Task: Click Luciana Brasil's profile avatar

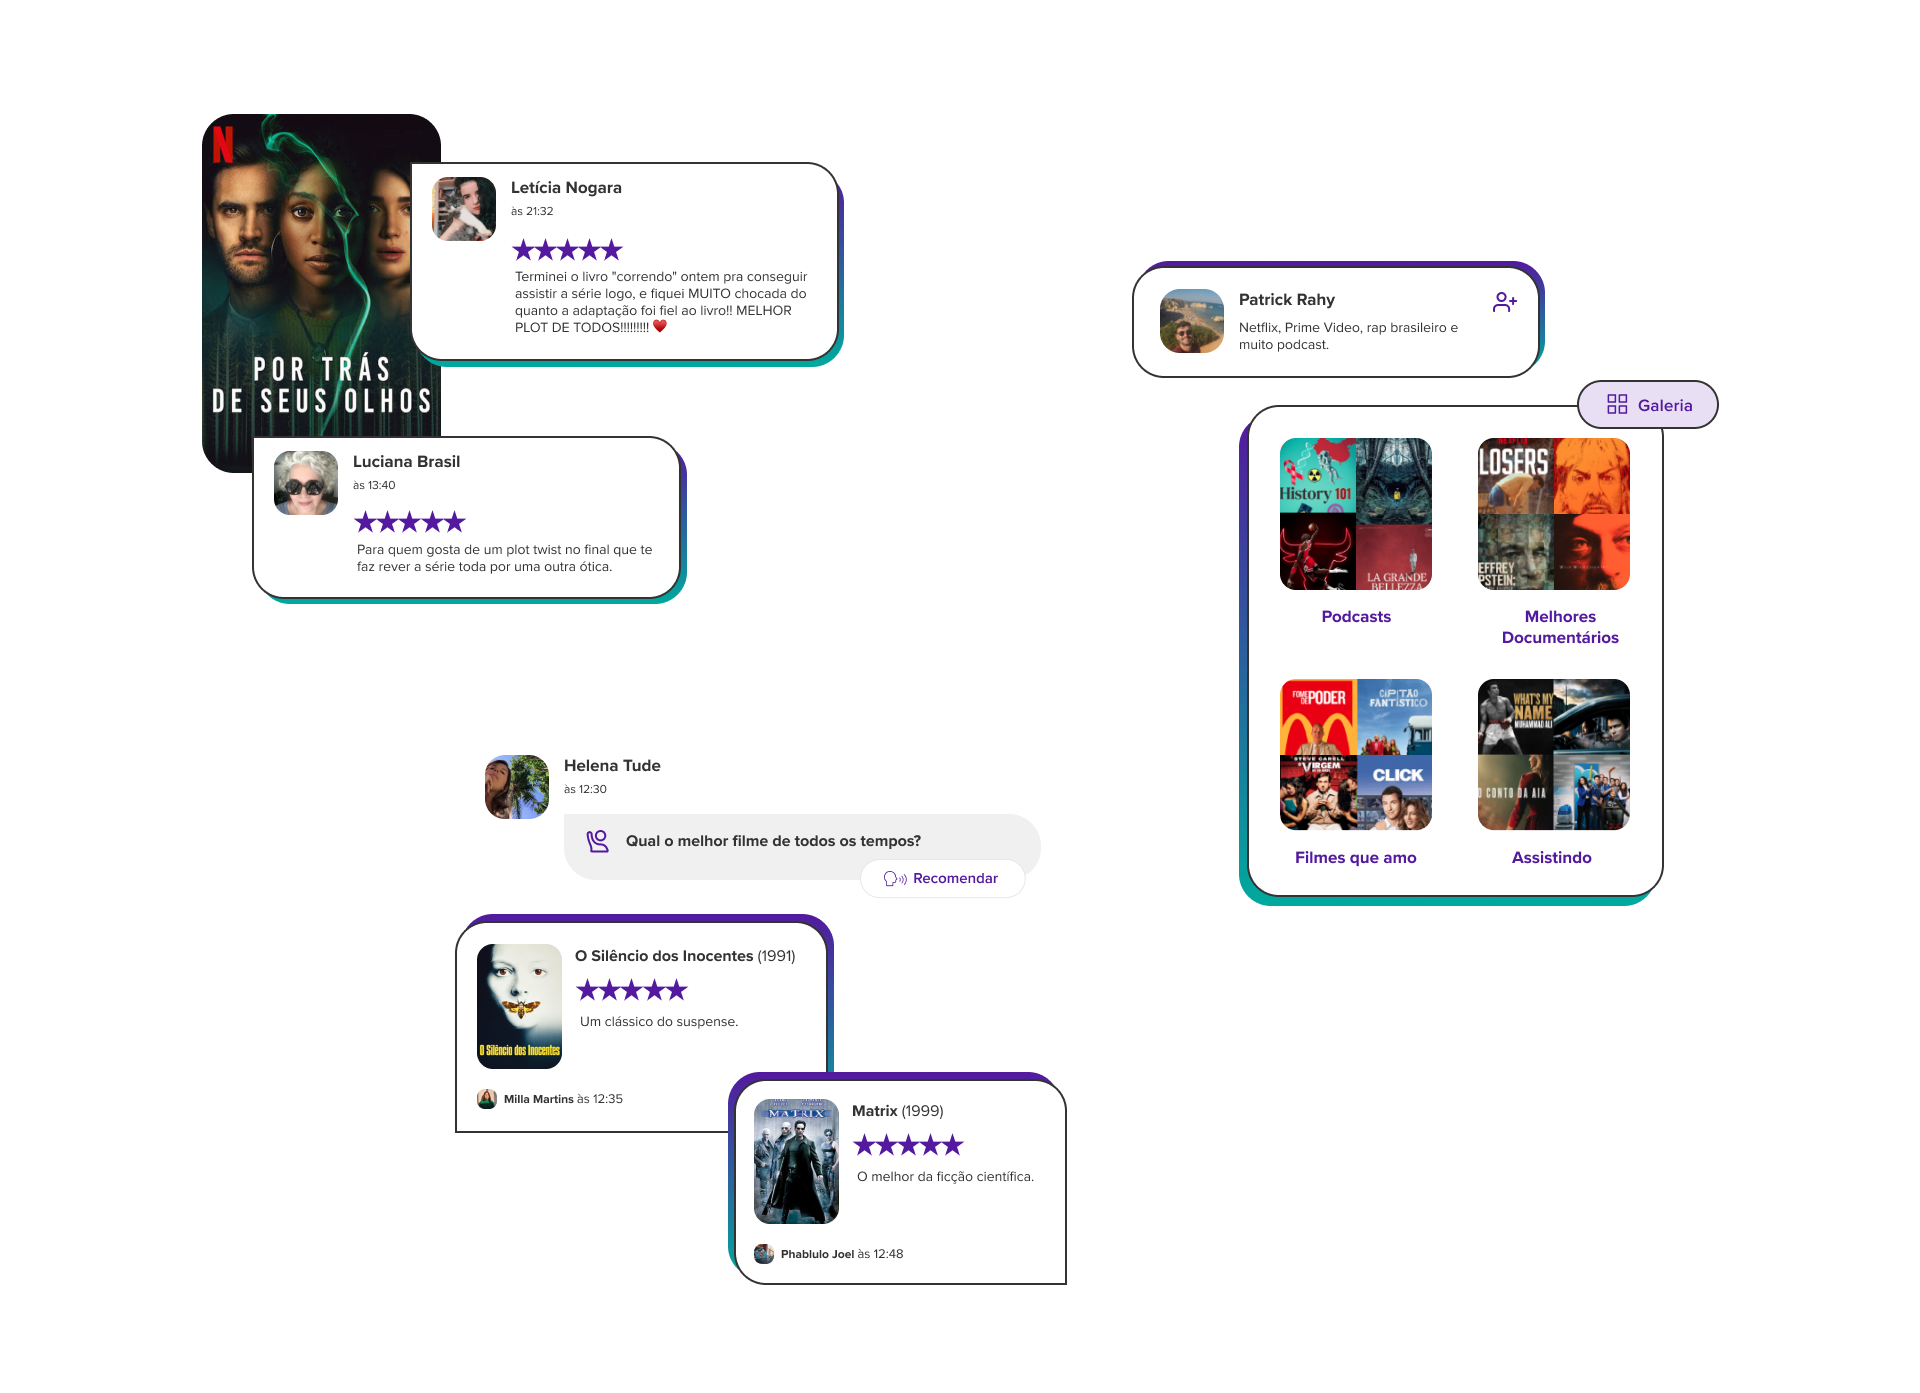Action: point(306,483)
